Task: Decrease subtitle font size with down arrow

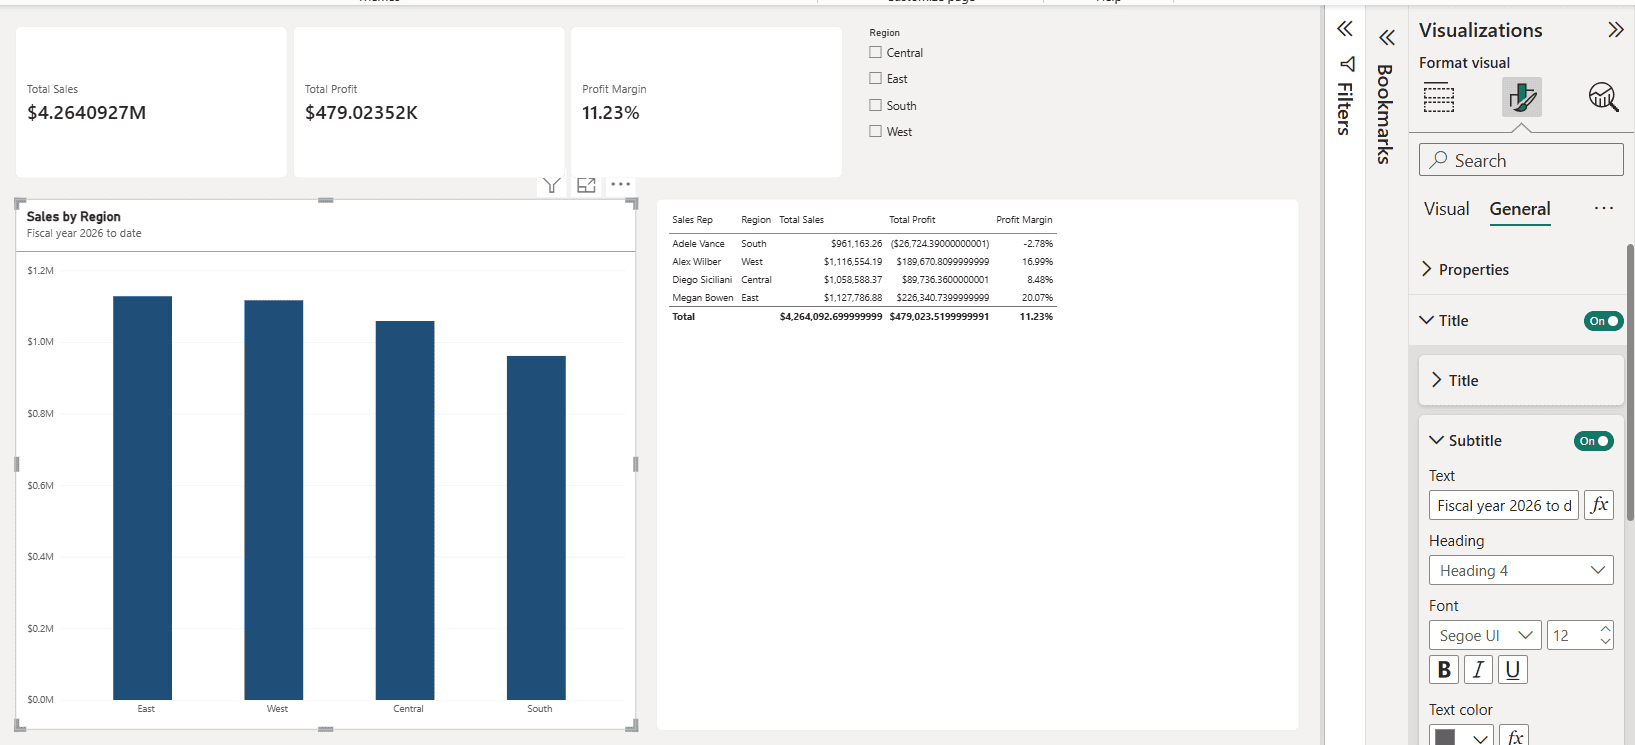Action: (1605, 641)
